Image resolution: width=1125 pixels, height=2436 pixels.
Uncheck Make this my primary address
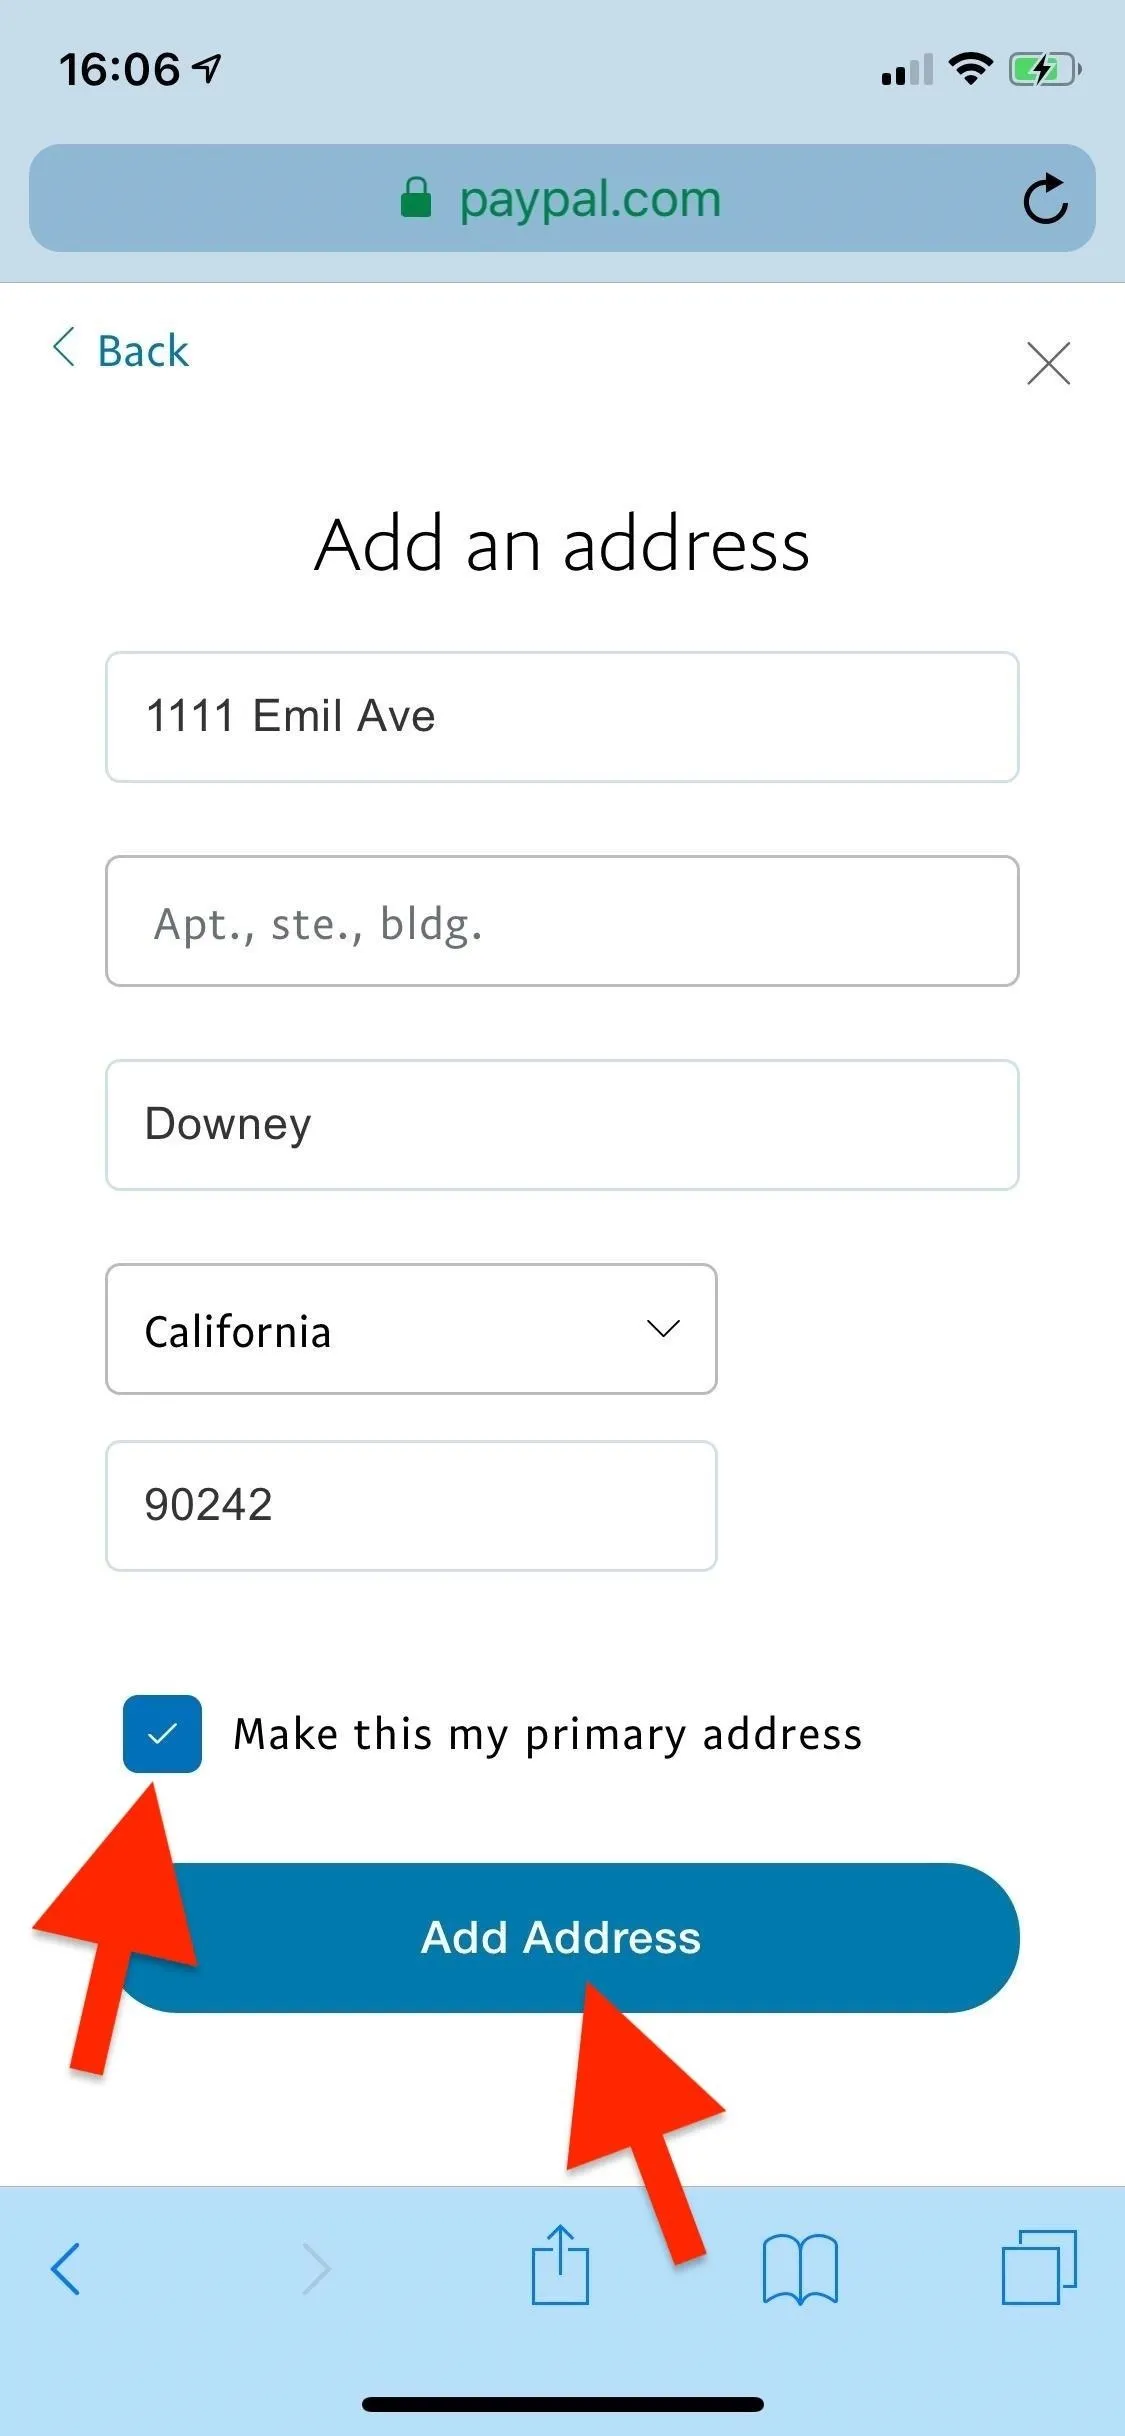click(162, 1734)
